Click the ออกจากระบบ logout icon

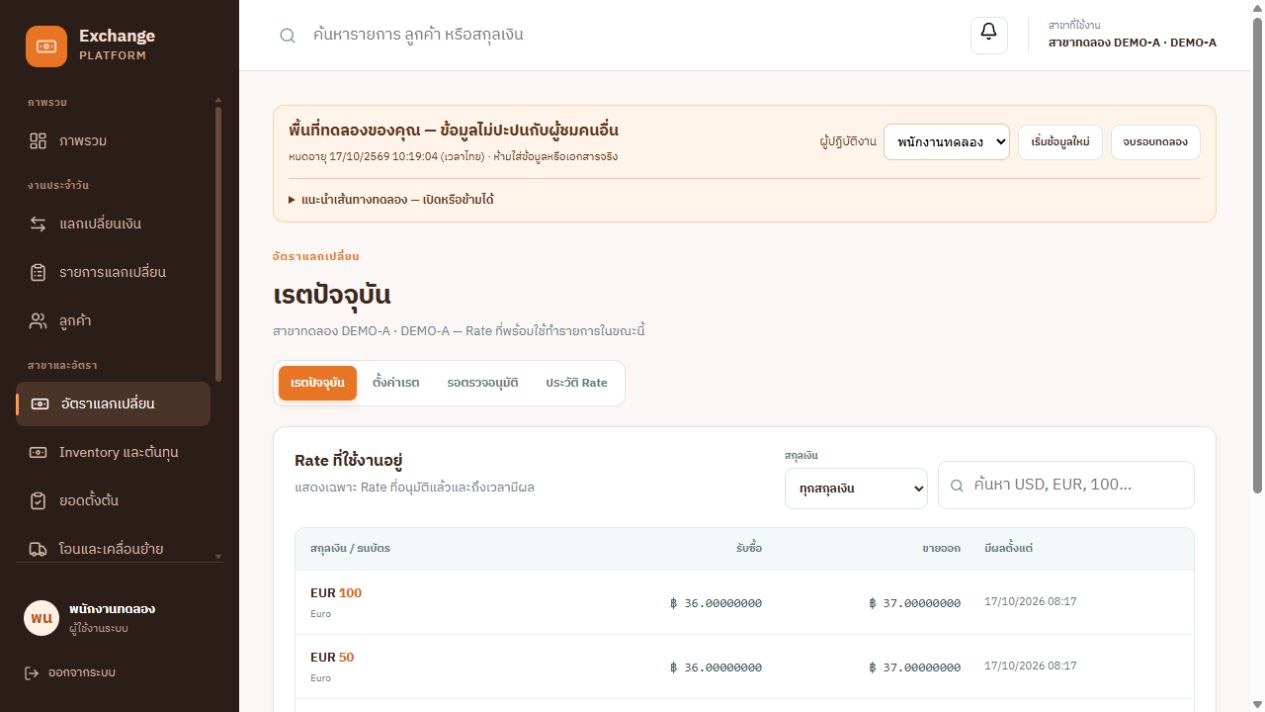[31, 673]
